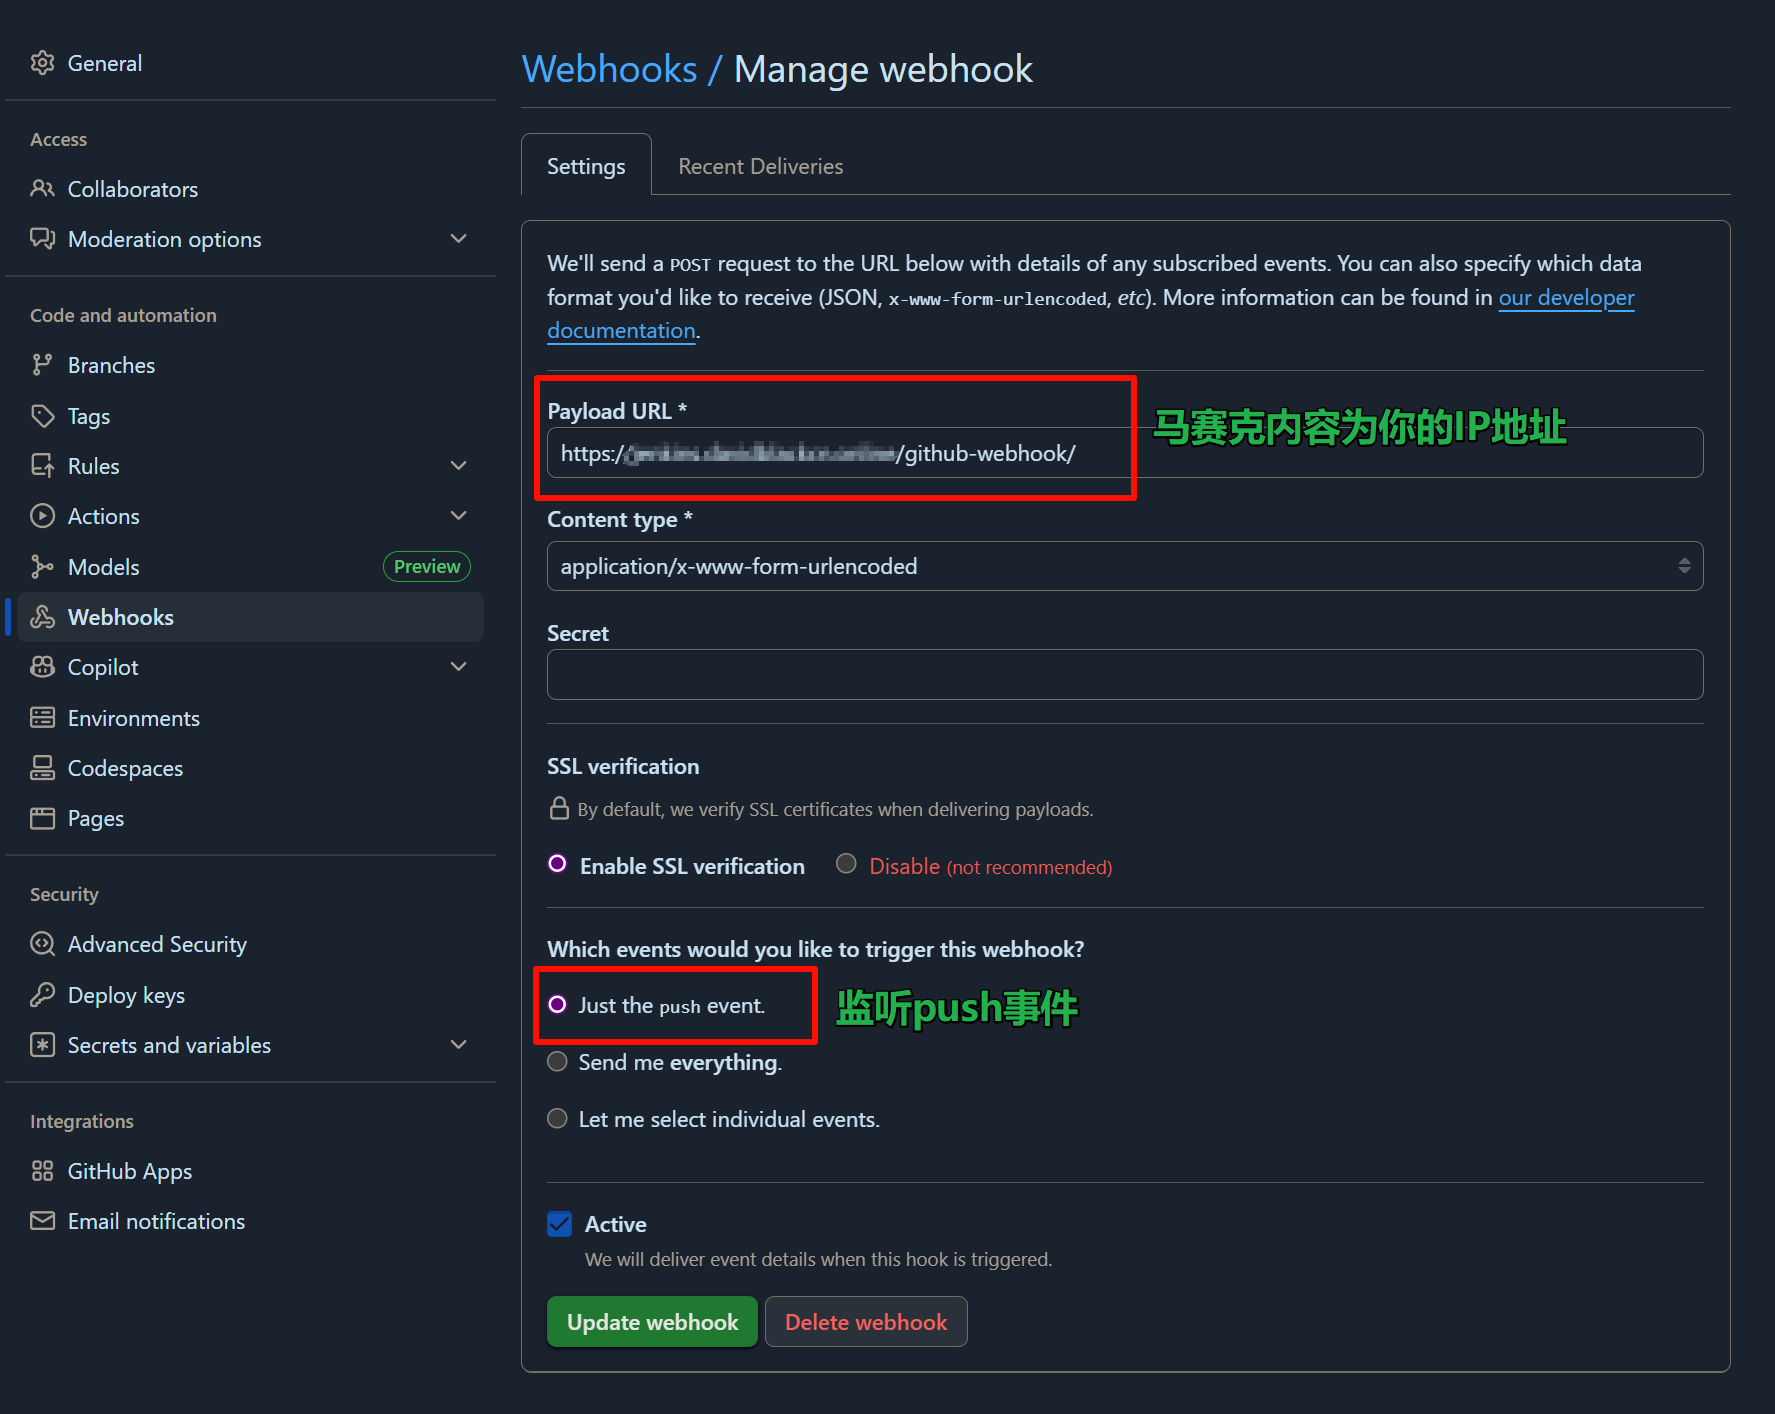Select the Disable SSL verification radio

(x=847, y=864)
